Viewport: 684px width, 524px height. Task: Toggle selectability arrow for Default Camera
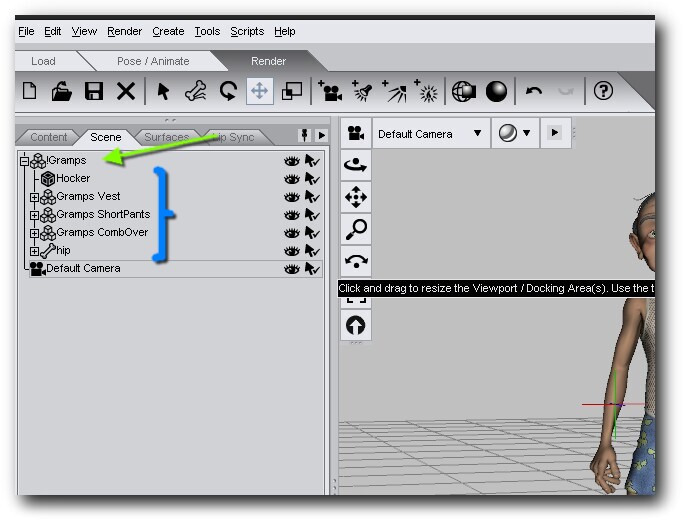point(312,269)
